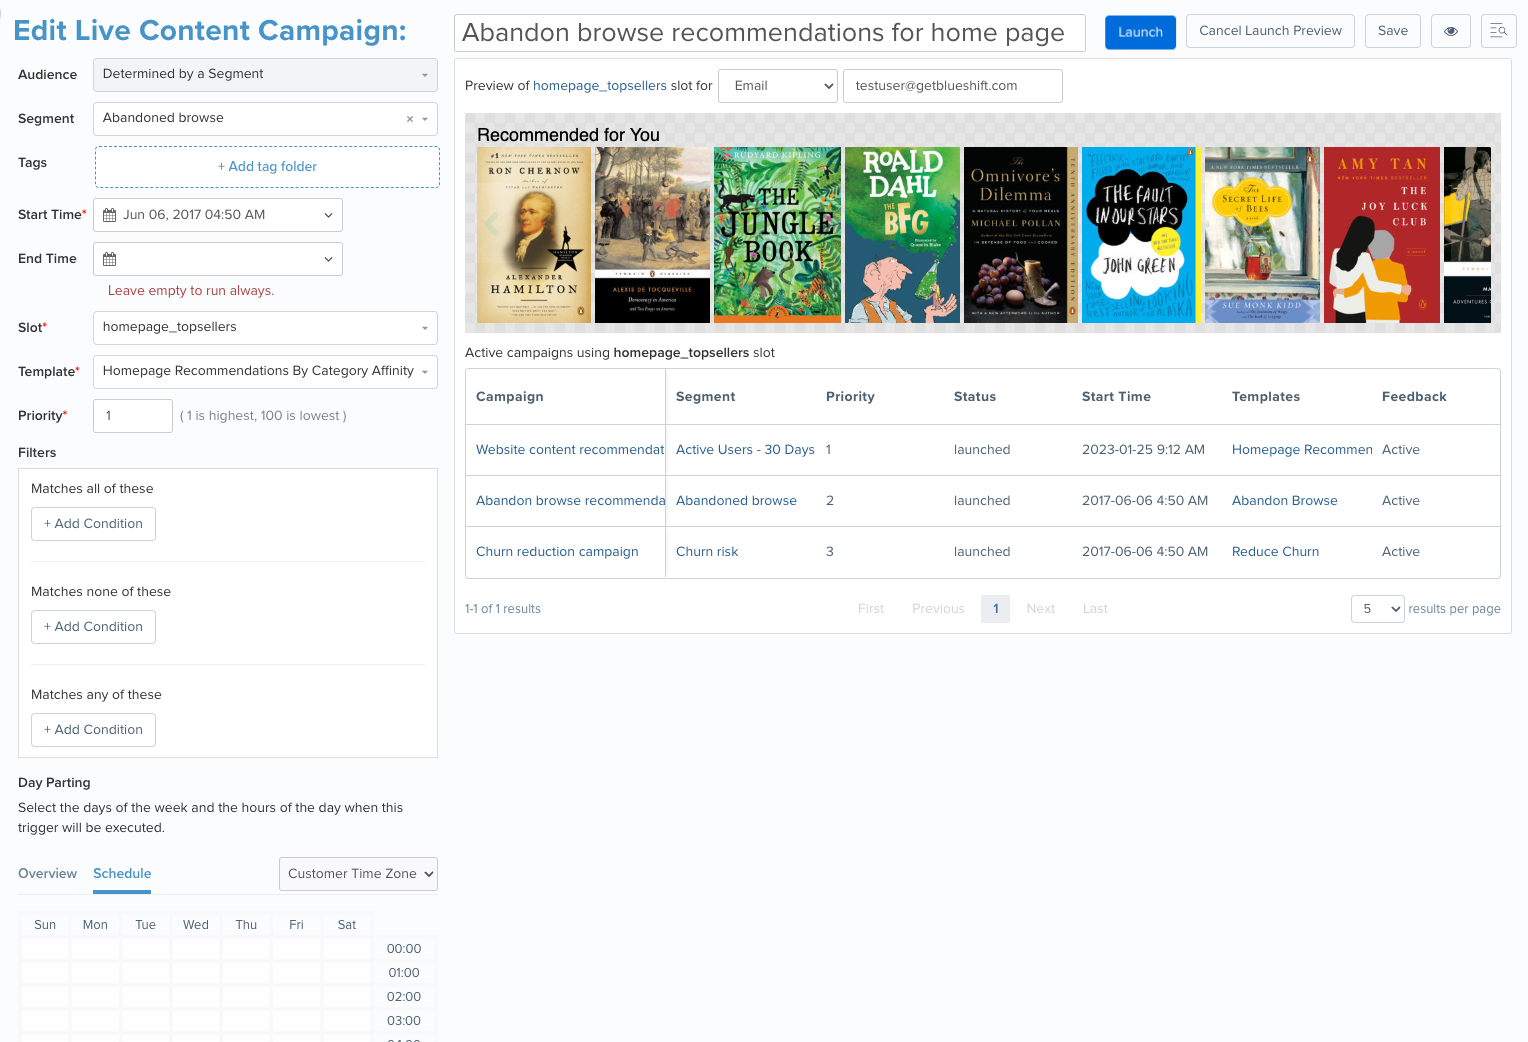Click the Alexander Hamilton book cover
The height and width of the screenshot is (1042, 1528).
[x=534, y=236]
